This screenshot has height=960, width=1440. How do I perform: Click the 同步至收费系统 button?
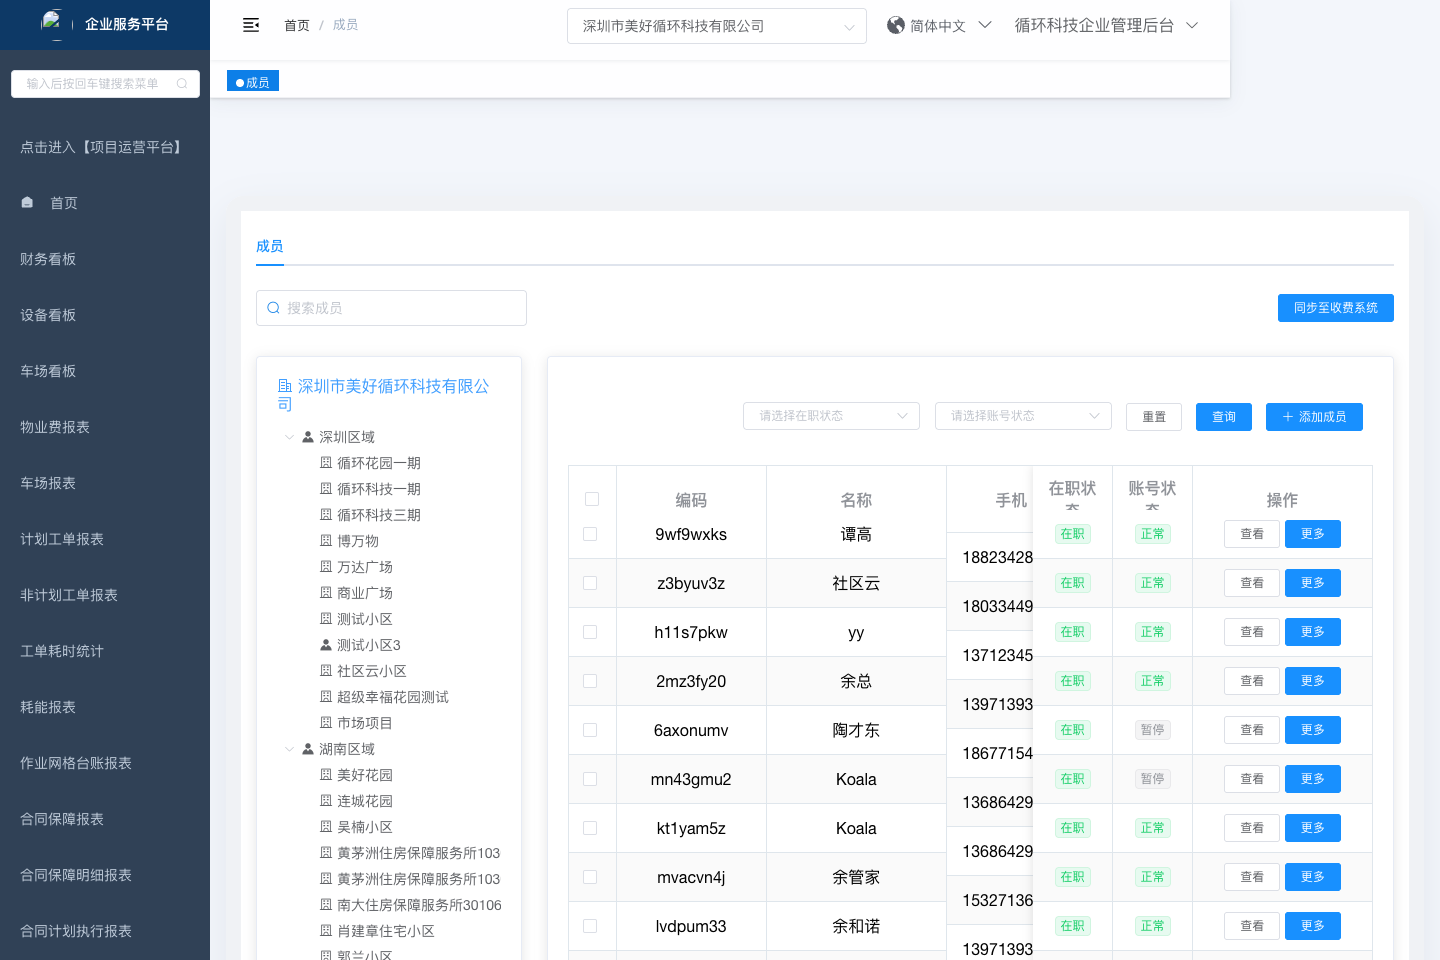pos(1335,308)
